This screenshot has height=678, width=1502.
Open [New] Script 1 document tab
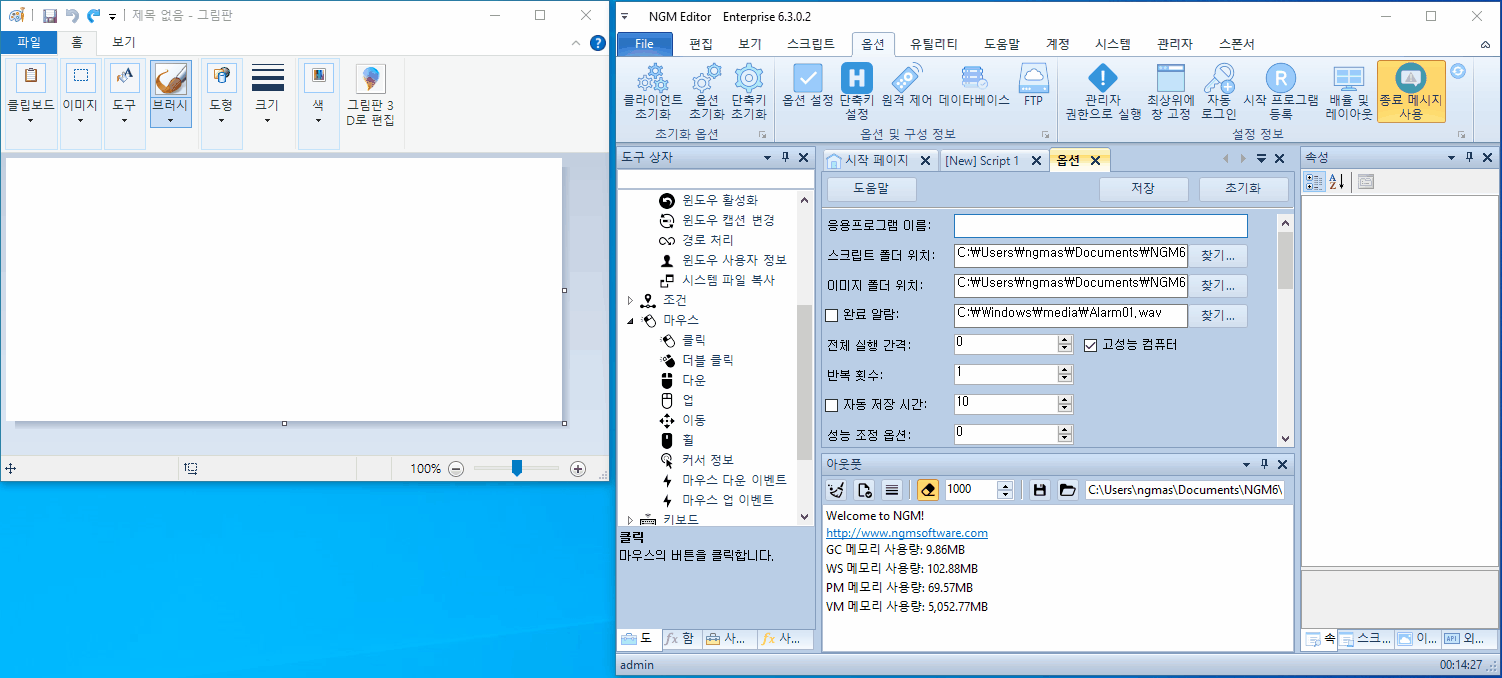click(982, 160)
